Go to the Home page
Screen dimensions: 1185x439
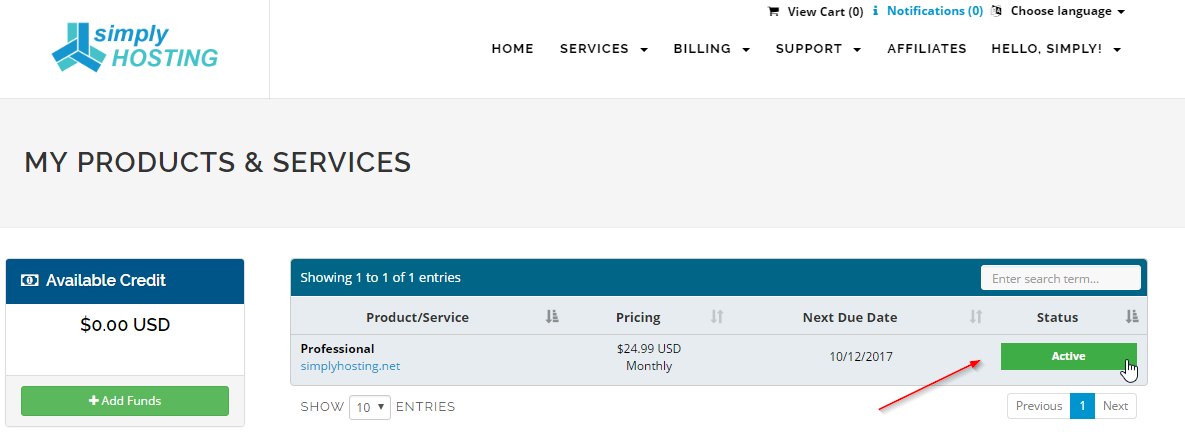pos(512,49)
